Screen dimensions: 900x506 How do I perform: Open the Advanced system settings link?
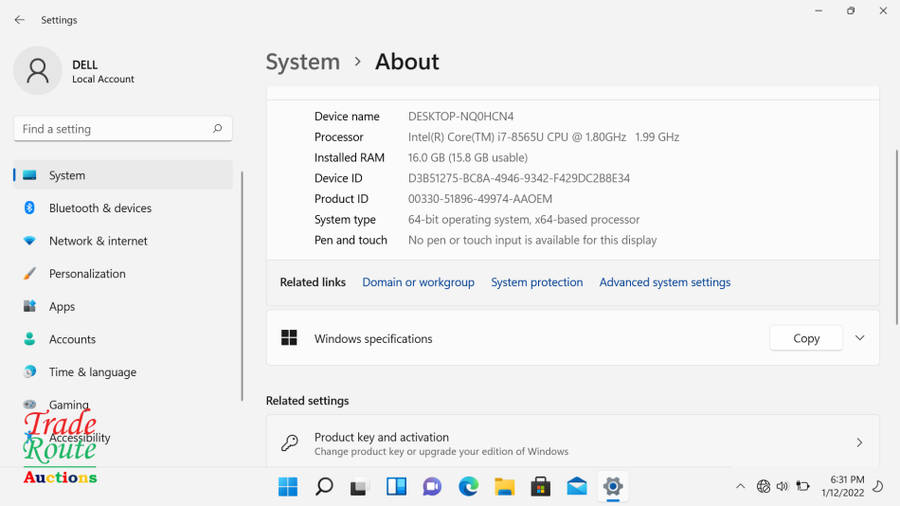[x=664, y=283]
